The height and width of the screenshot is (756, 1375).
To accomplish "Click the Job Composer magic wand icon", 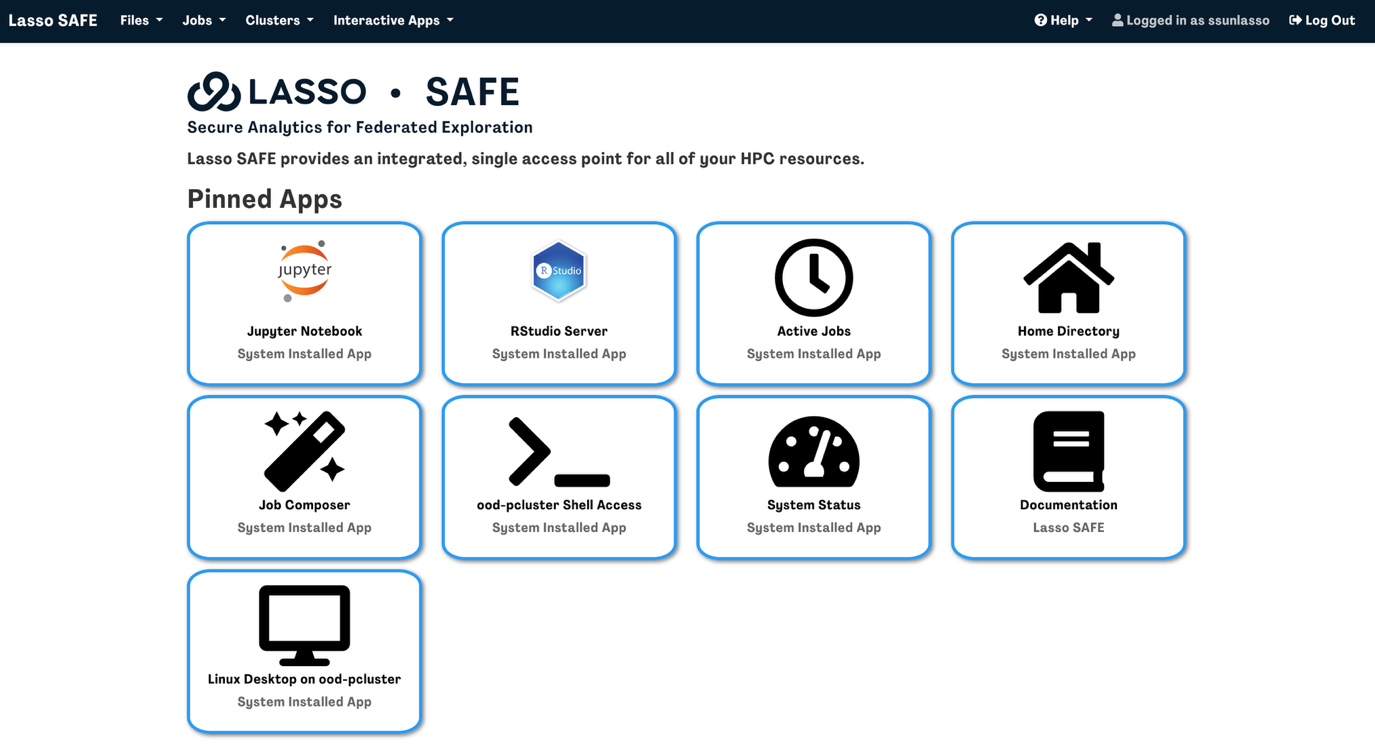I will 304,451.
